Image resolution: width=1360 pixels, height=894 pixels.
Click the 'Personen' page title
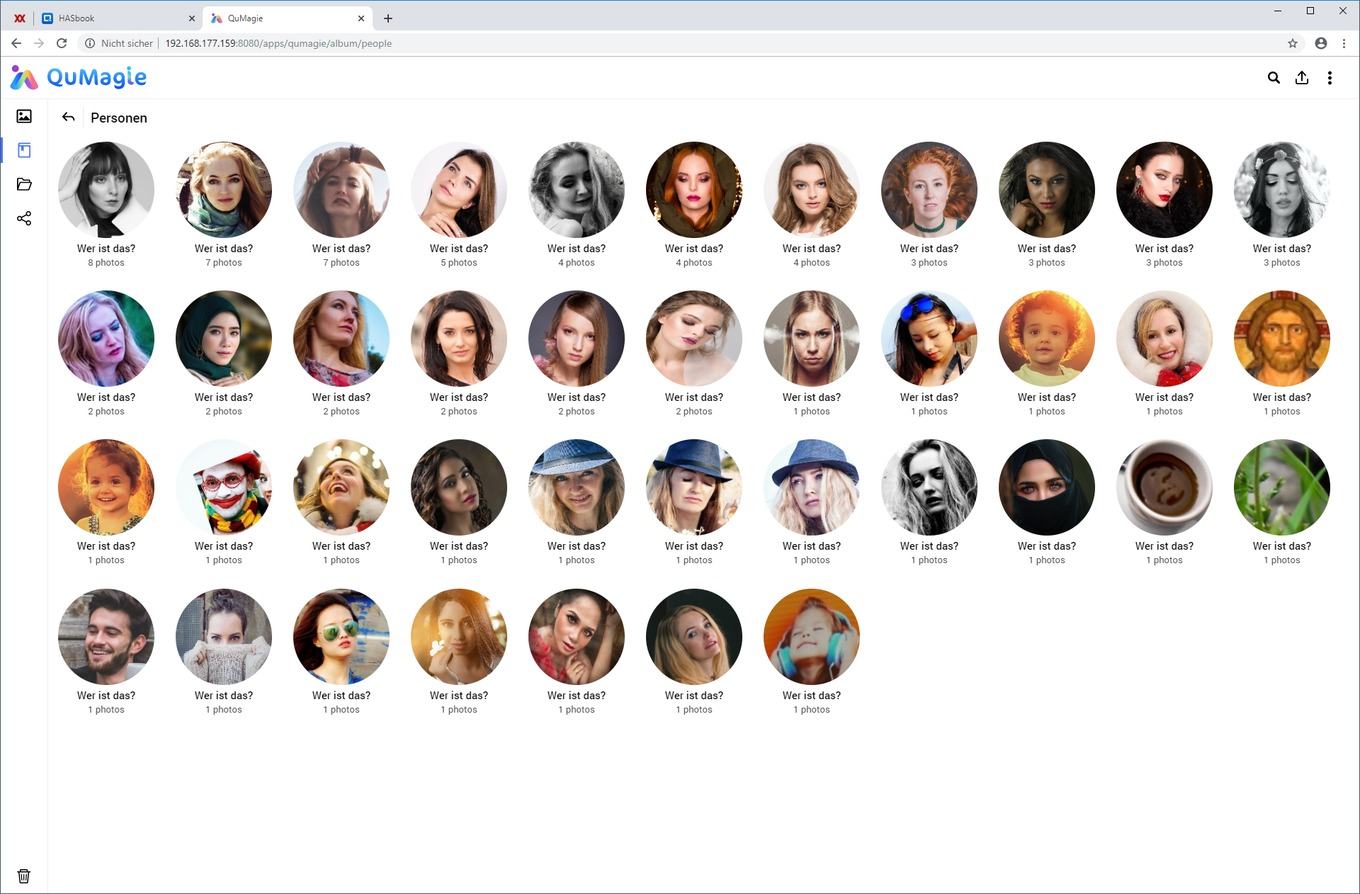(x=119, y=118)
